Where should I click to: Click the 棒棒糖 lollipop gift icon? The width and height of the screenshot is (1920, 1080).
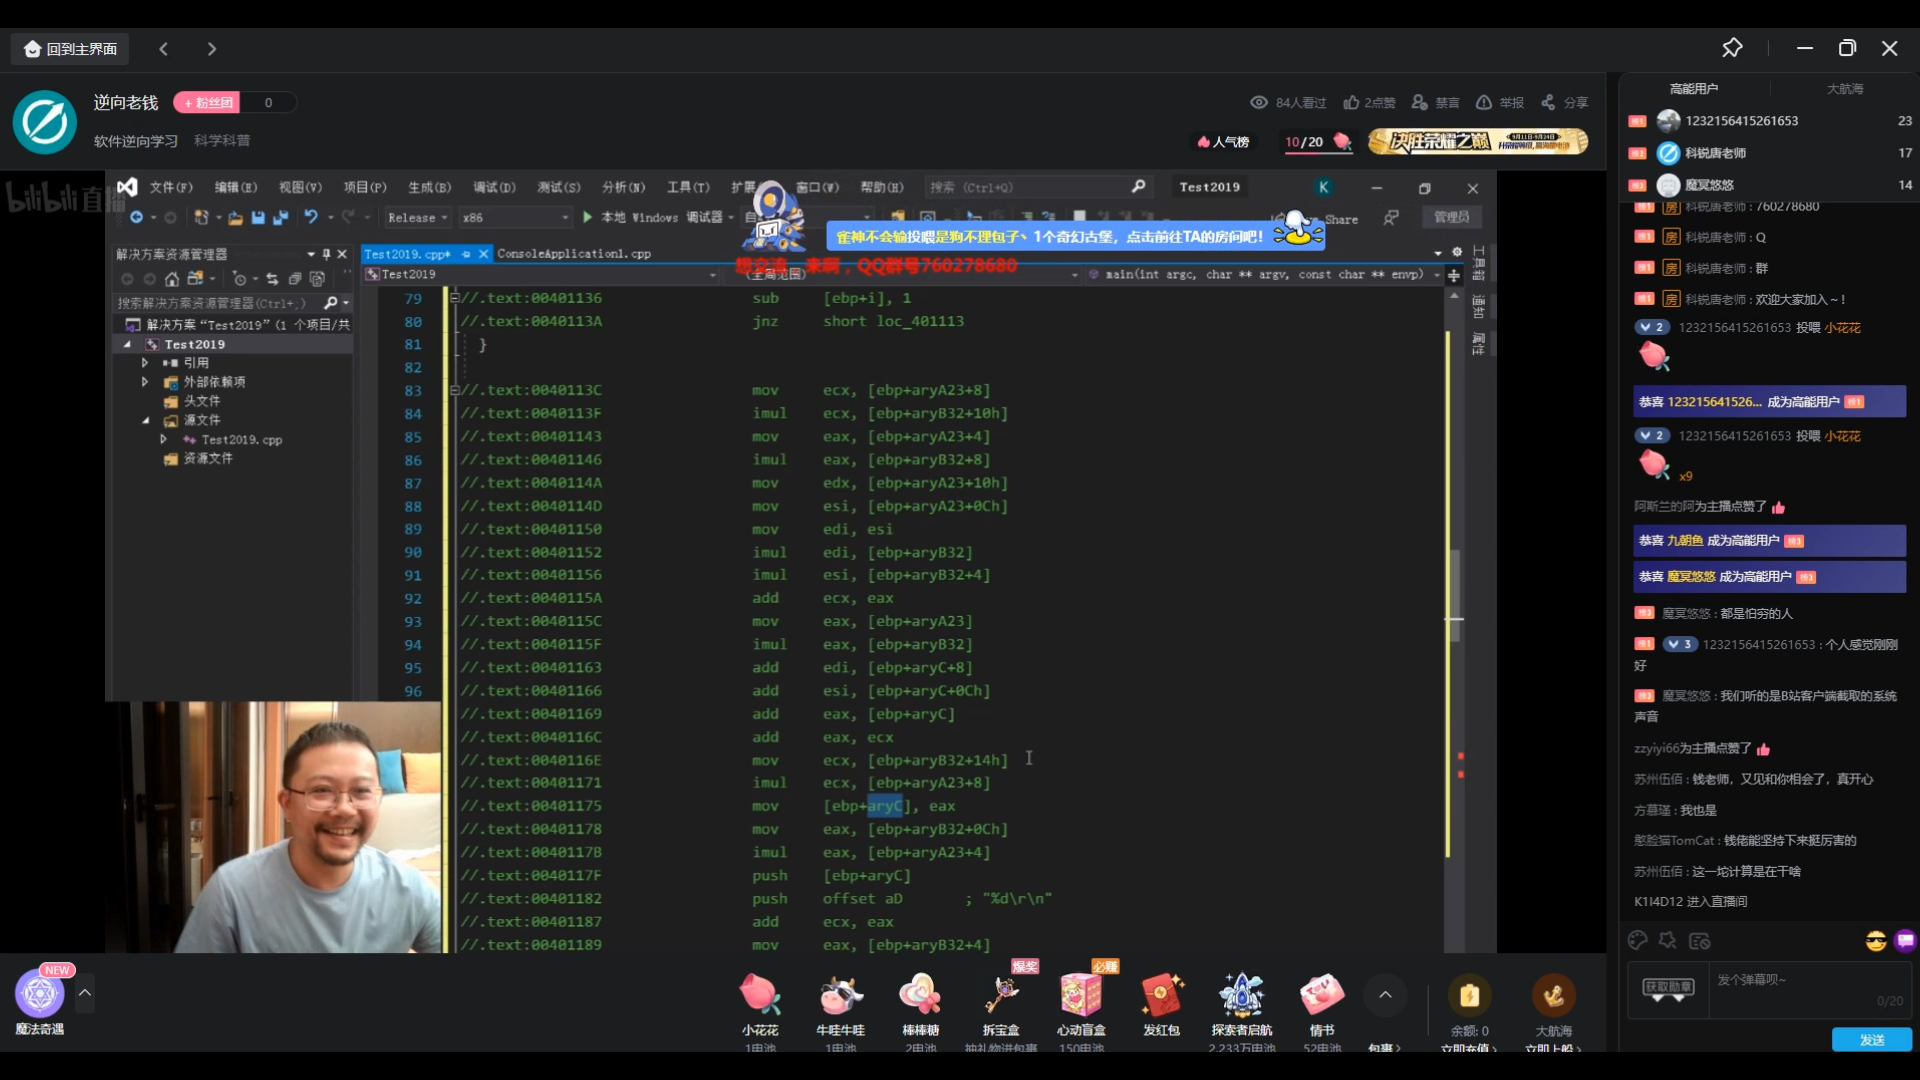920,995
